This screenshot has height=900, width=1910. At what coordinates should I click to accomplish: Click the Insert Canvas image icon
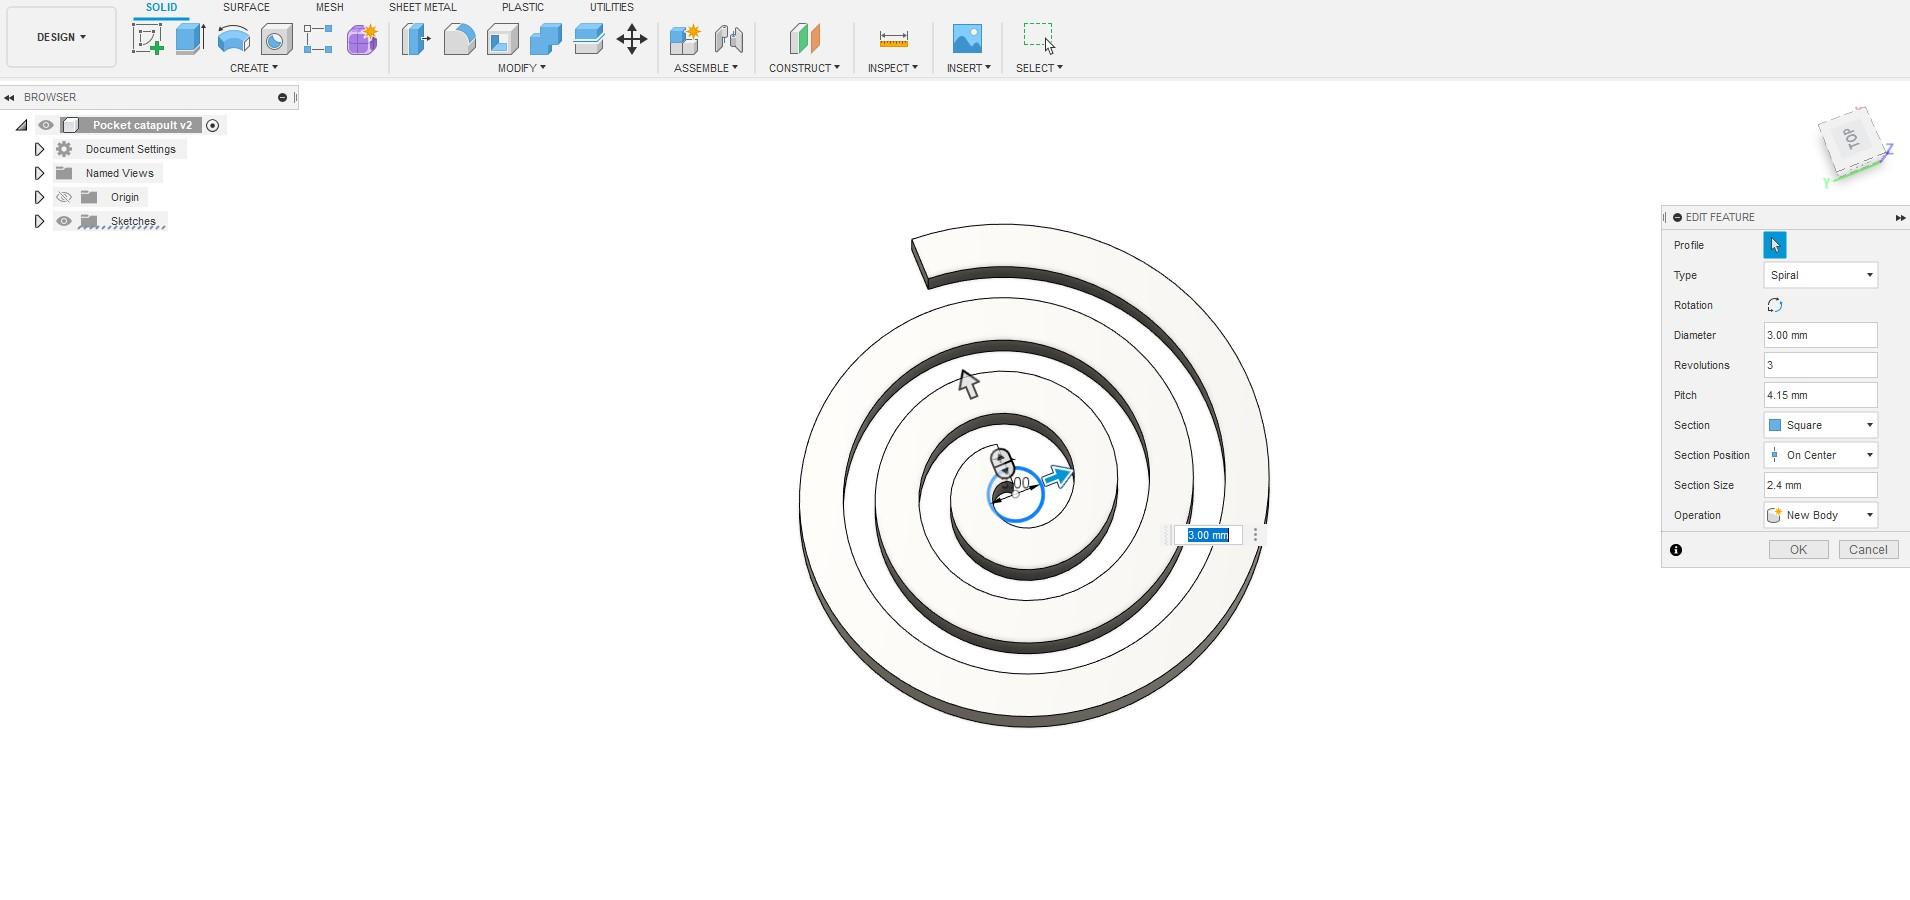tap(966, 39)
